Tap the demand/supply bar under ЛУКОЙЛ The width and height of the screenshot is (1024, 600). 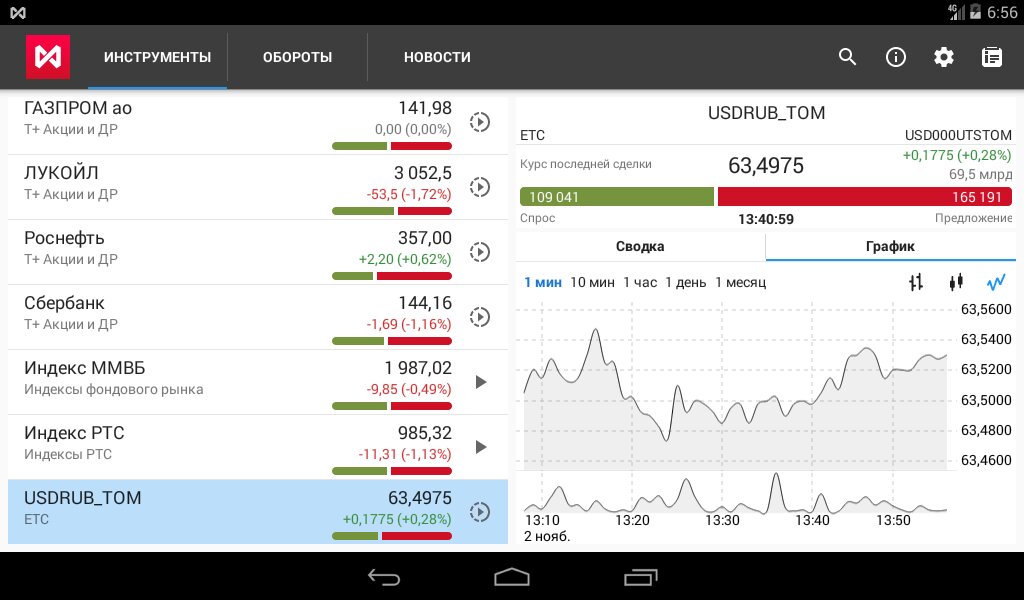[x=392, y=211]
